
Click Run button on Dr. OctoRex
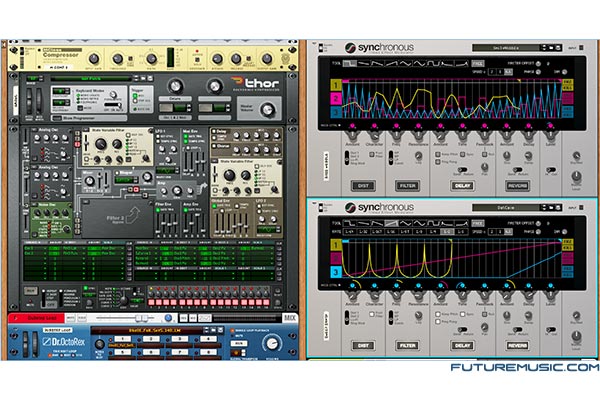238,343
